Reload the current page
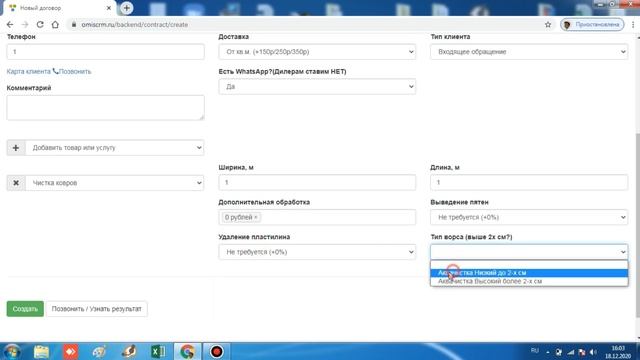The image size is (640, 360). pyautogui.click(x=40, y=24)
